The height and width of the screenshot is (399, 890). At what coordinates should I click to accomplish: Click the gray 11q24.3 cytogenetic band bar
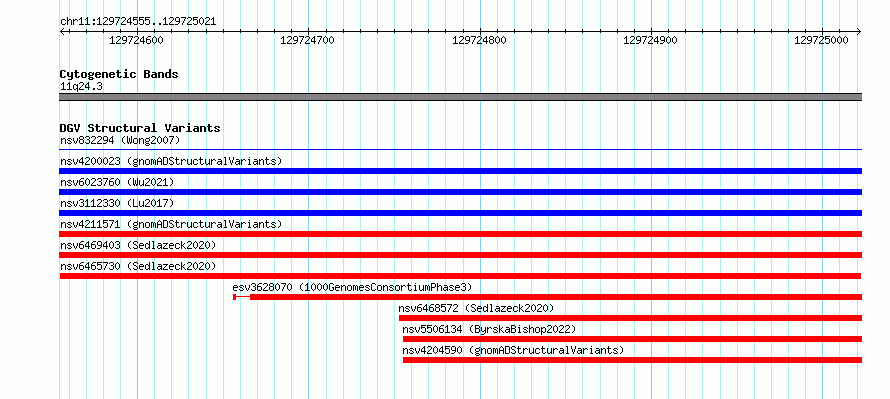(x=461, y=97)
